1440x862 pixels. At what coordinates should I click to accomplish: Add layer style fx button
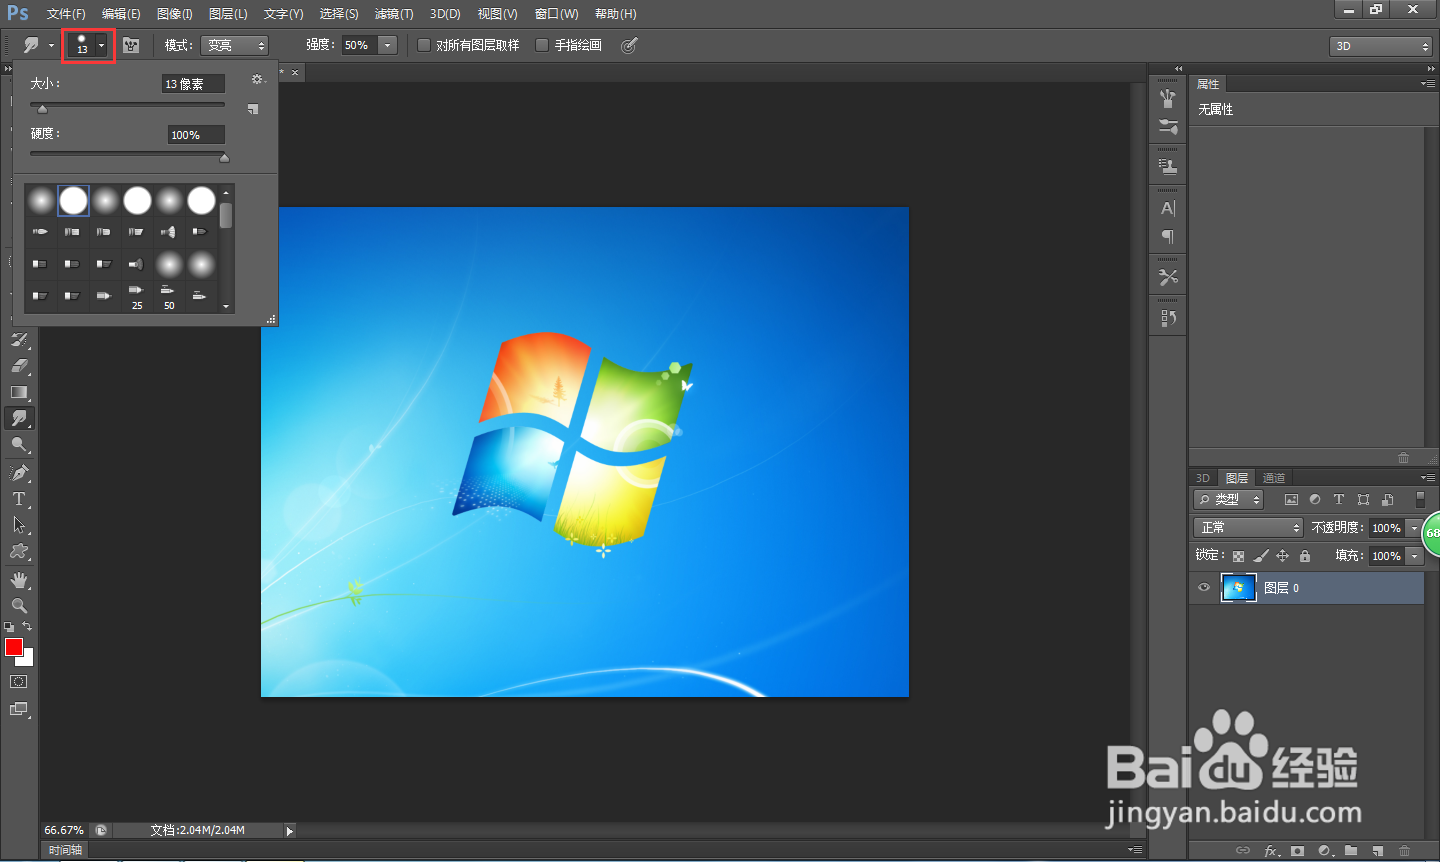(1271, 851)
